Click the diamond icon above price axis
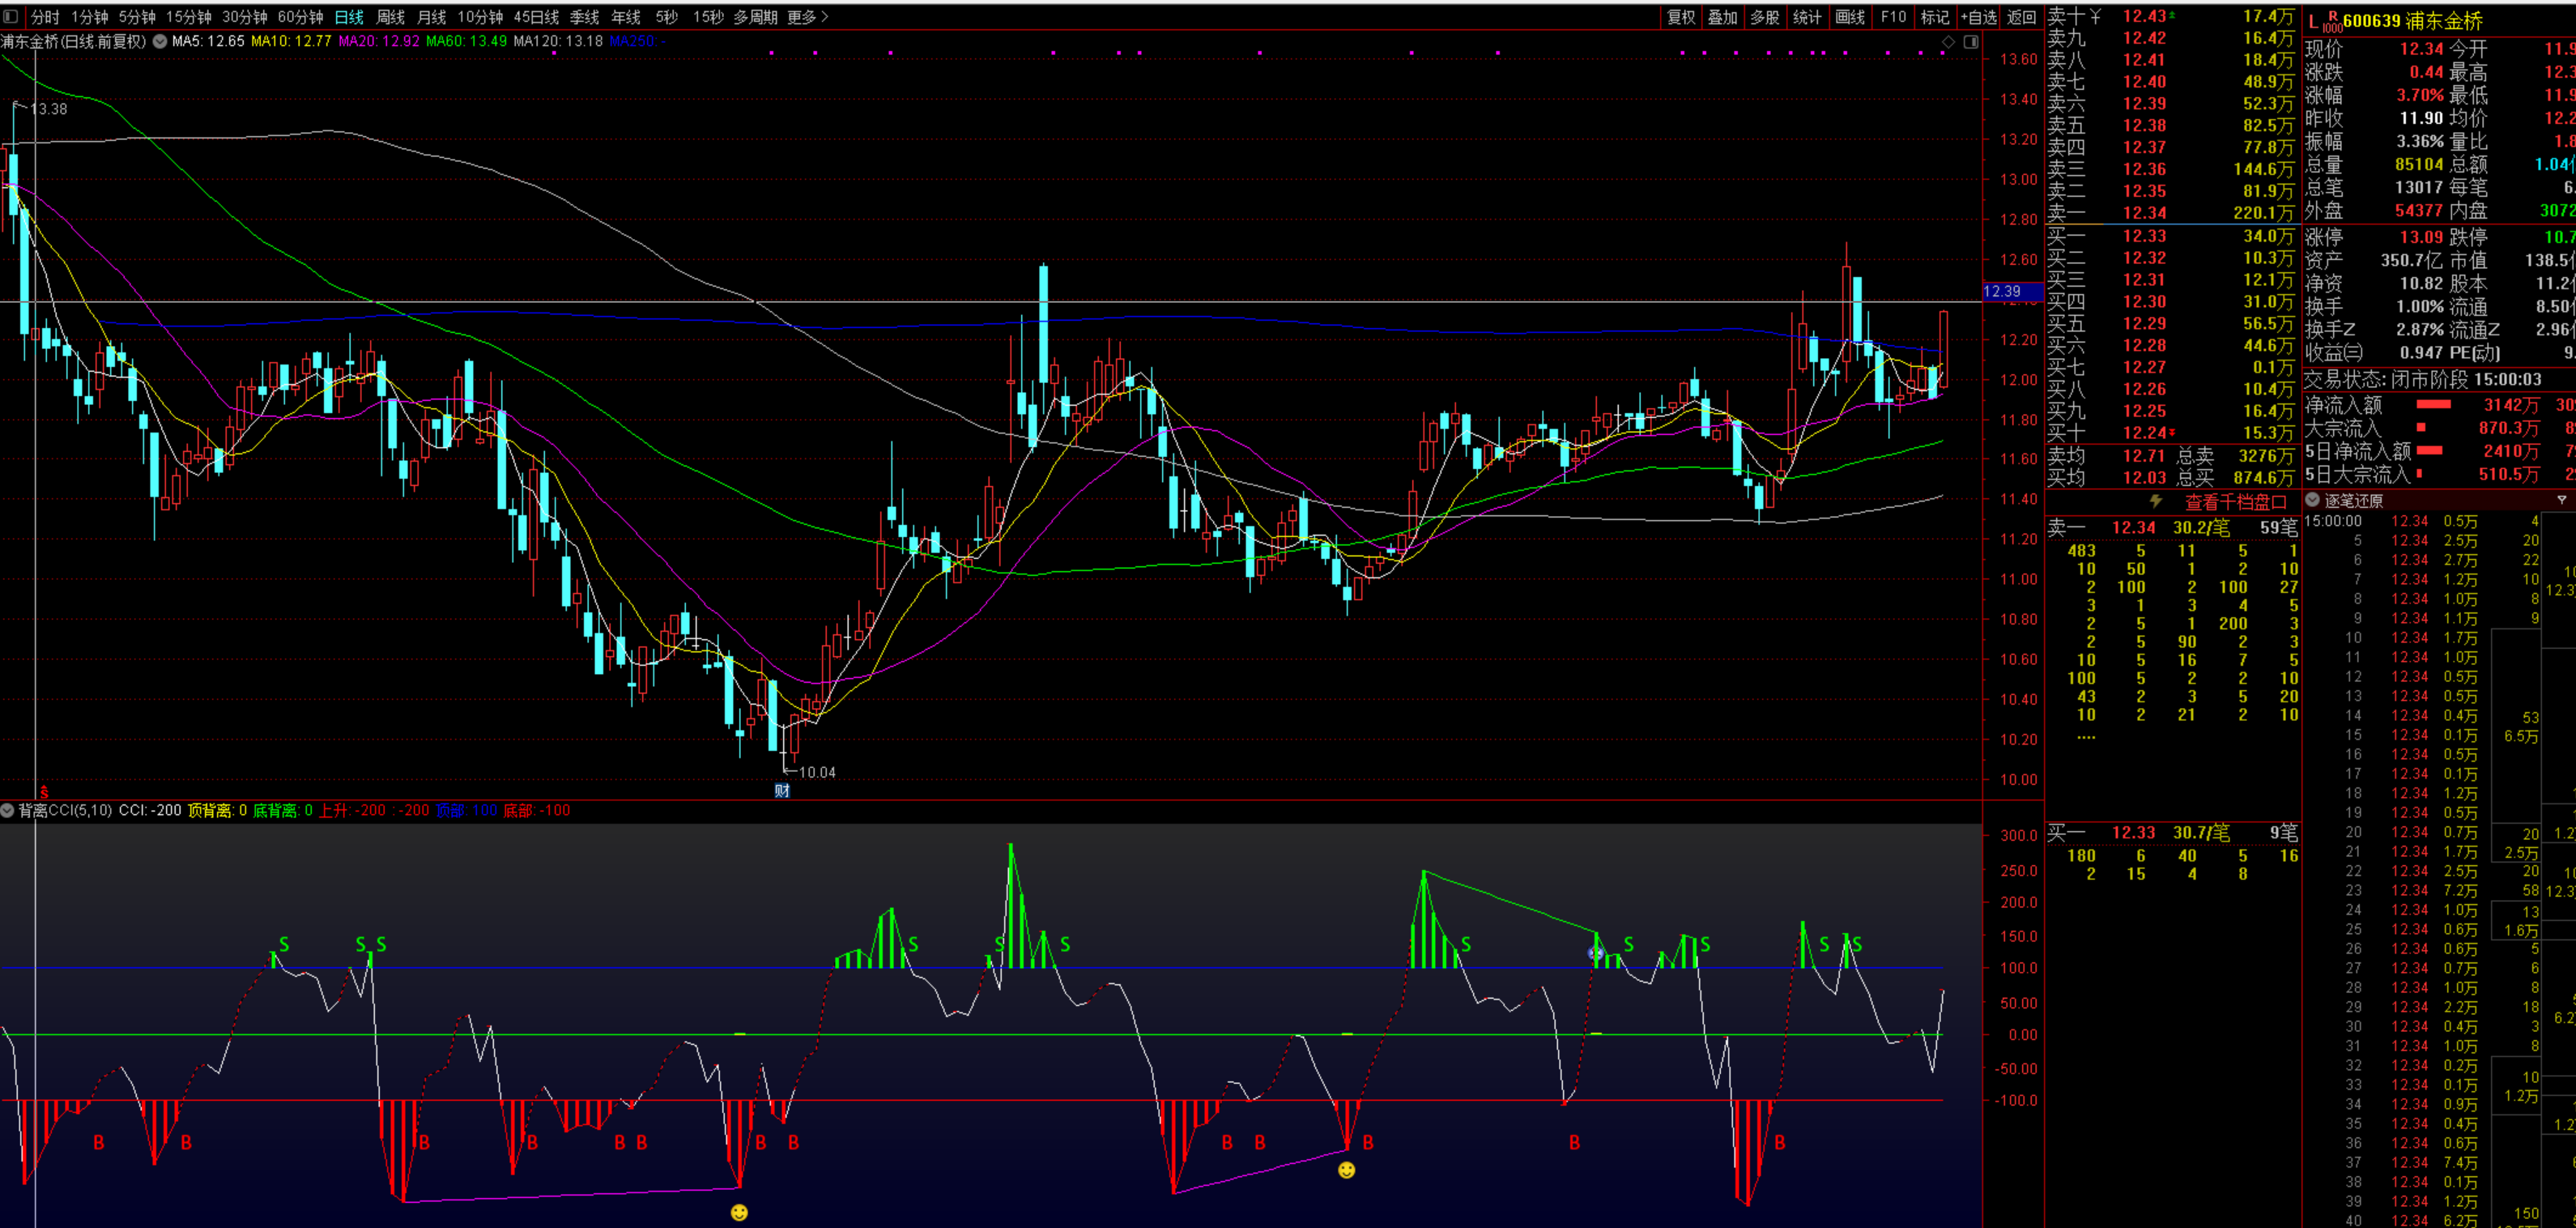The image size is (2576, 1228). (1948, 41)
